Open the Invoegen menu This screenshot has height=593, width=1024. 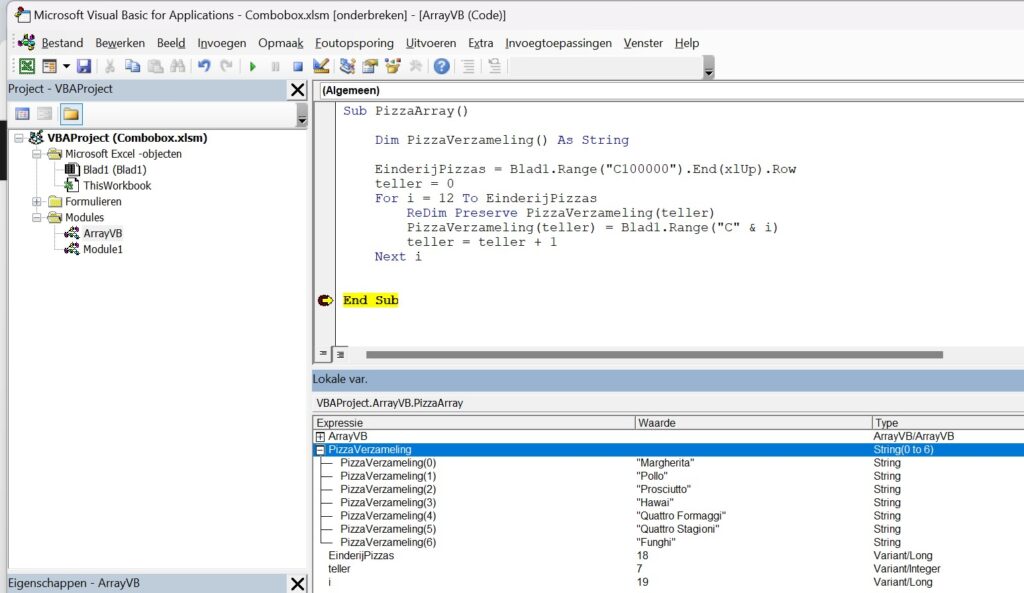click(222, 43)
